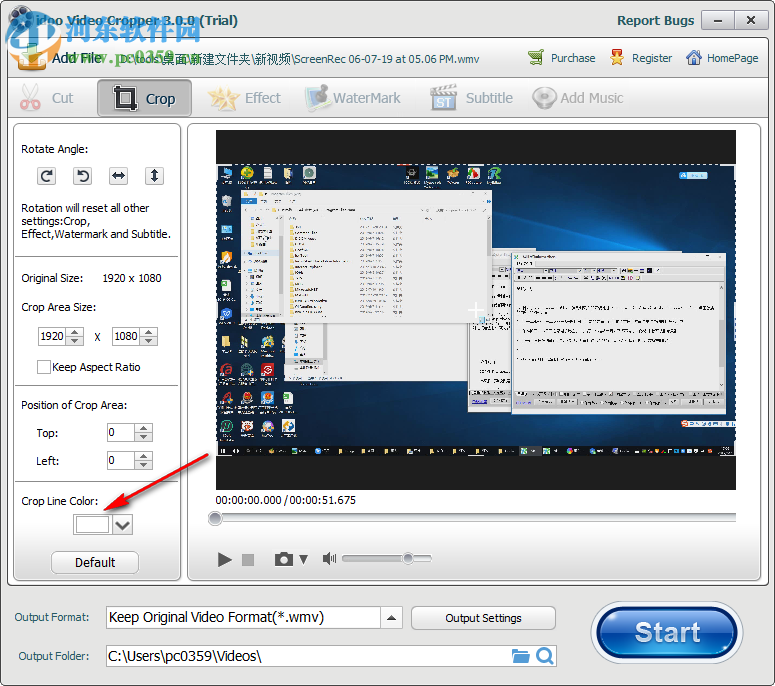Expand the Output Format dropdown

[x=391, y=618]
